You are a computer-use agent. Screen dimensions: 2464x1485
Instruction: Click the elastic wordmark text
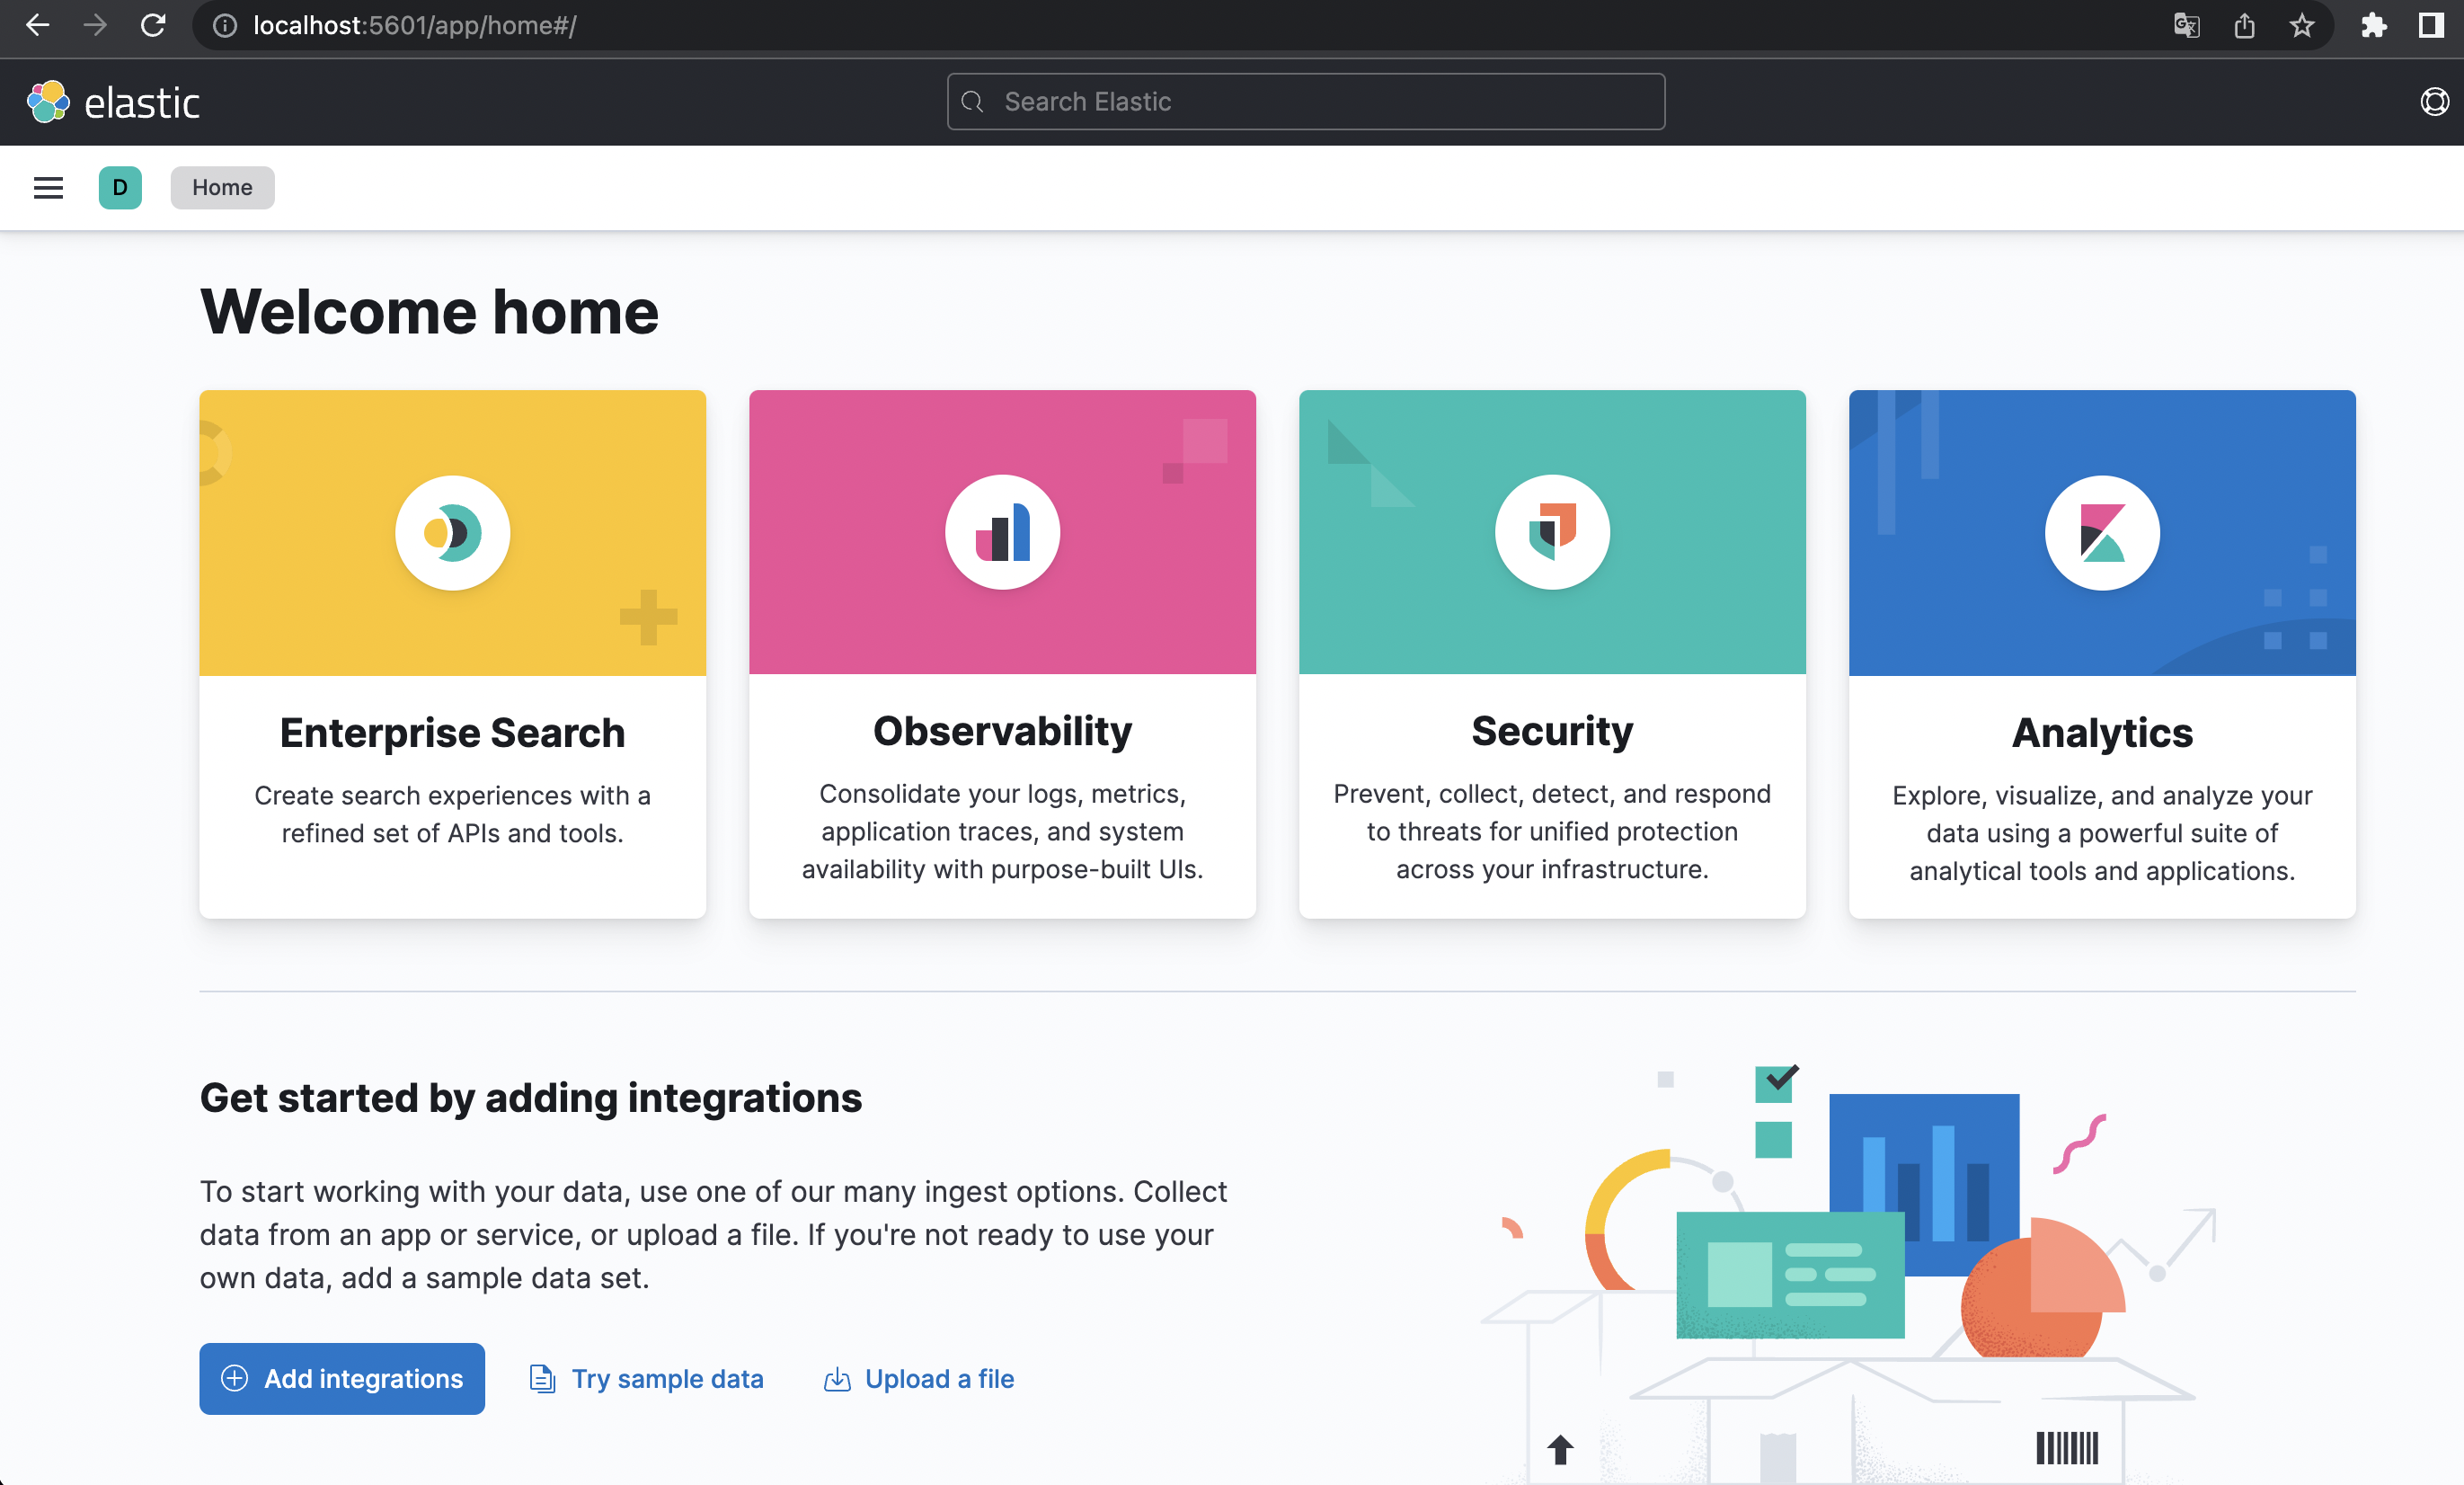(x=142, y=103)
